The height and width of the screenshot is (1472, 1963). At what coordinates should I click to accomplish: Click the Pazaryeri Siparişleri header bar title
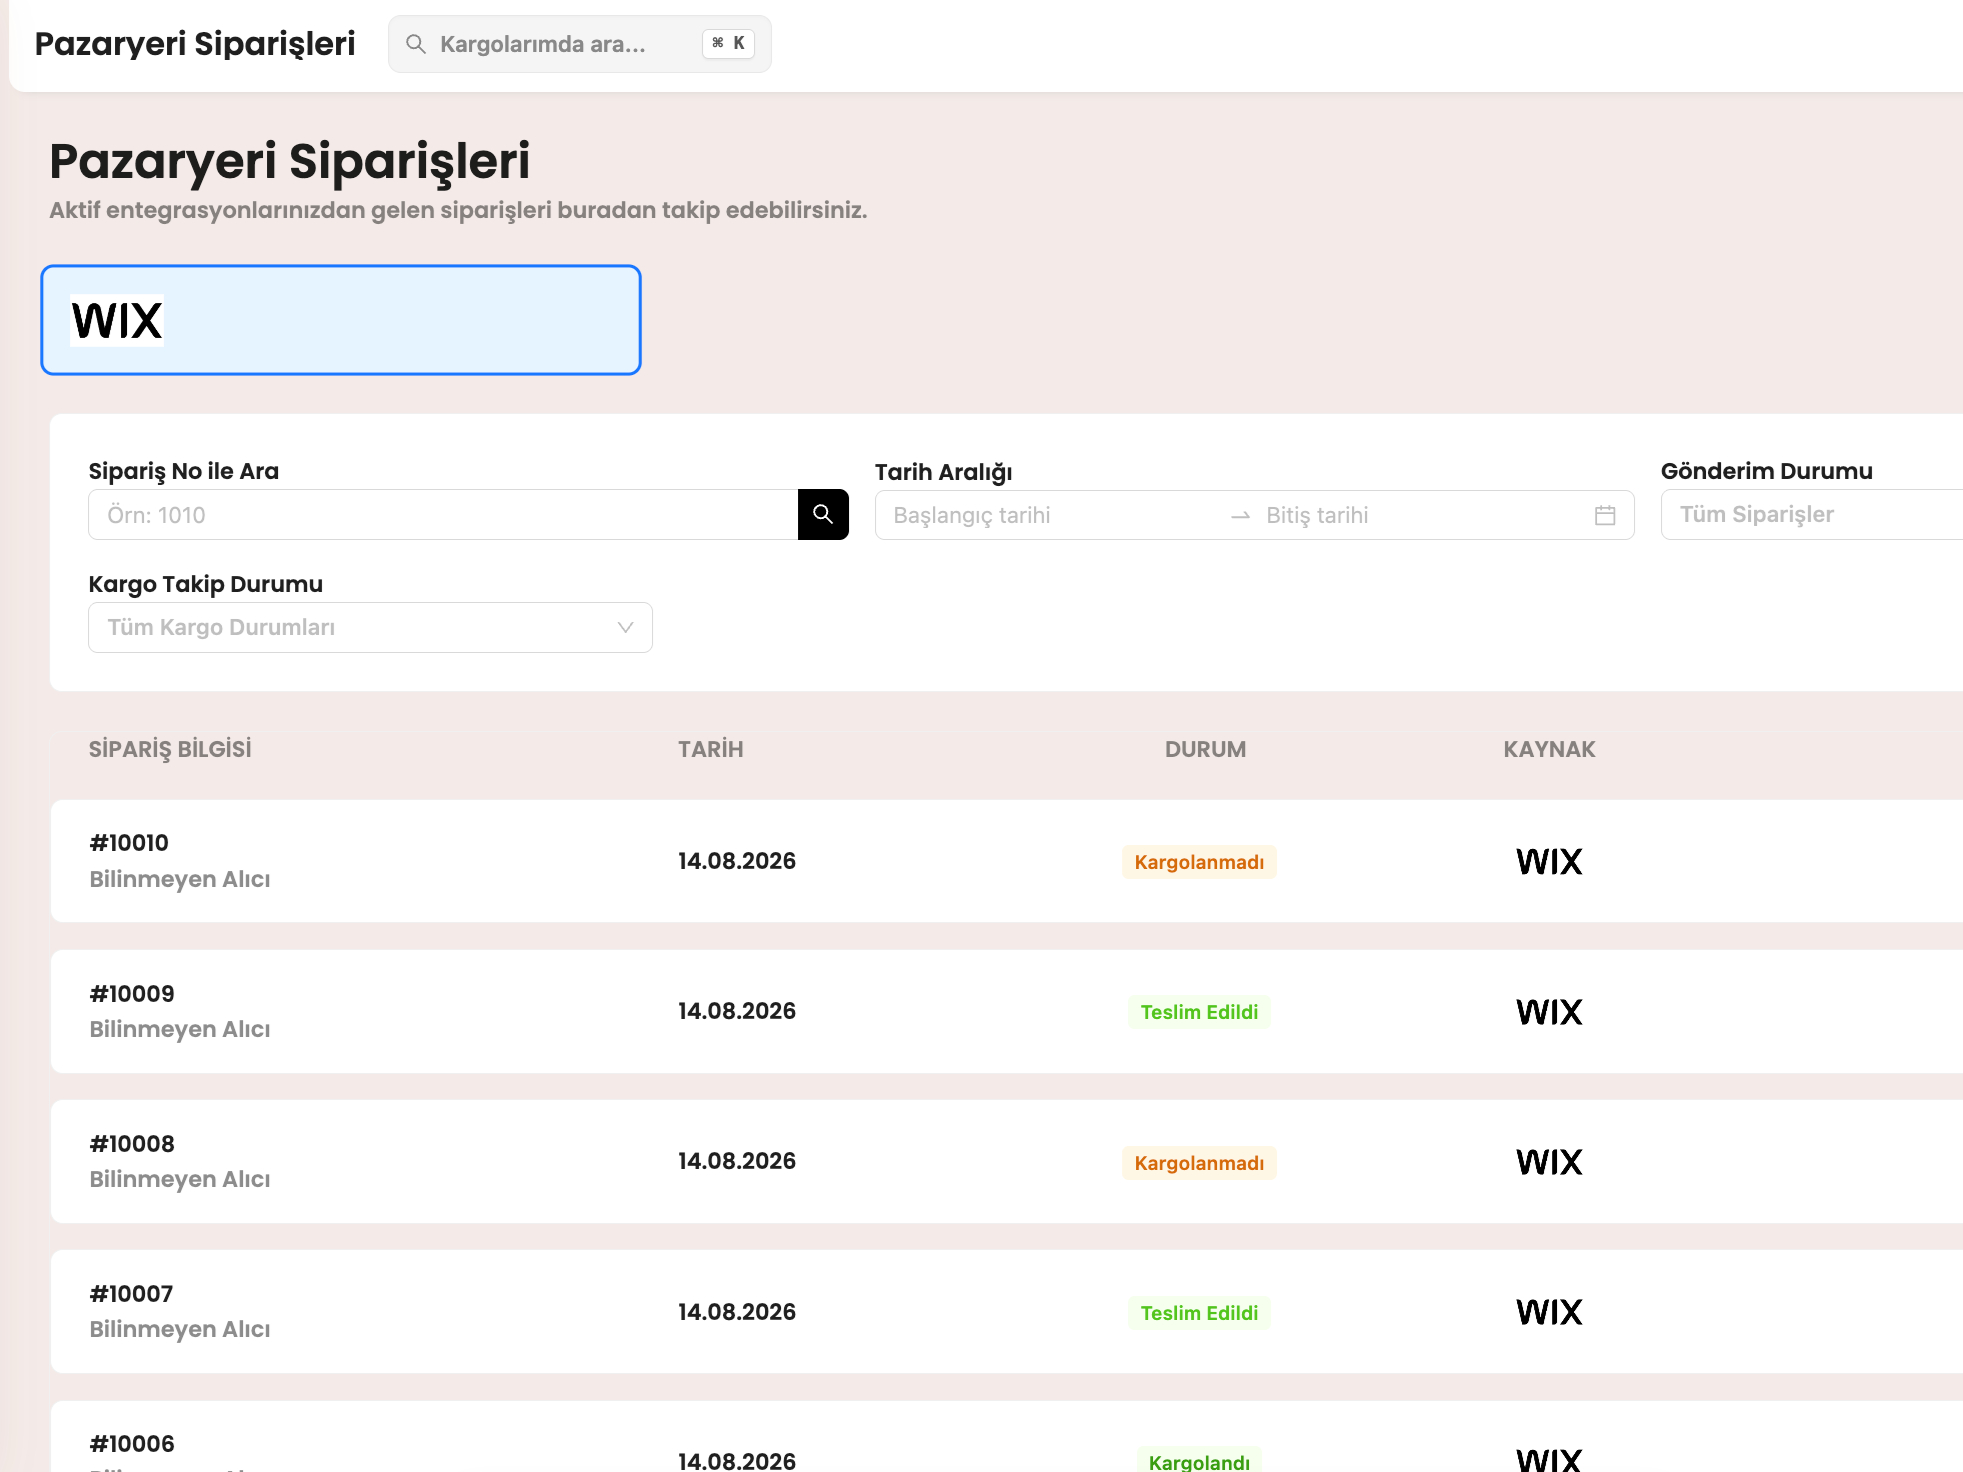pos(195,44)
